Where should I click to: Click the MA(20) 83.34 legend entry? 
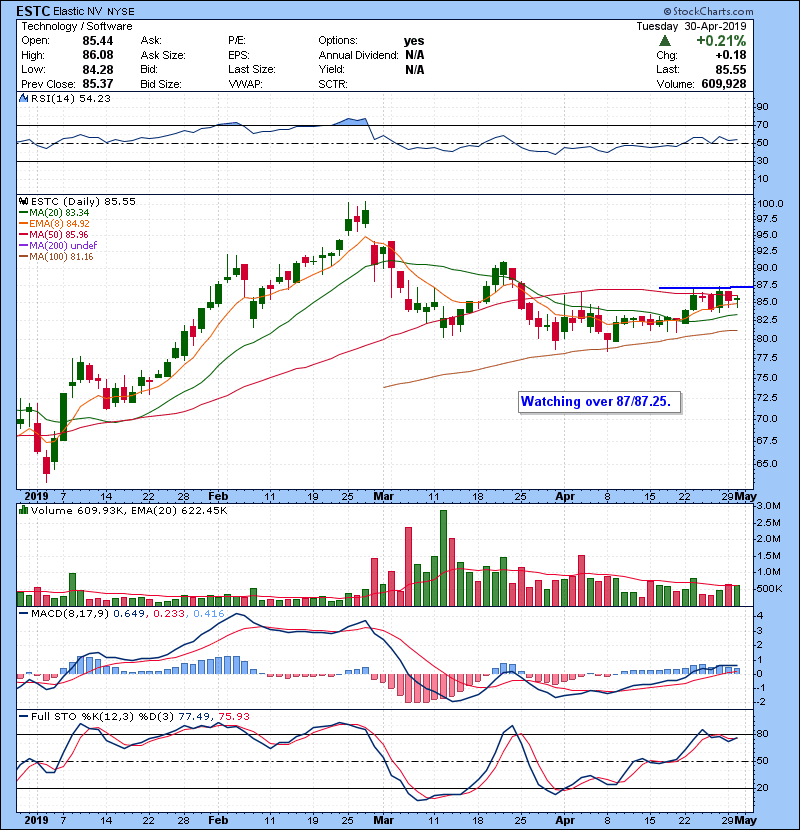pos(54,213)
